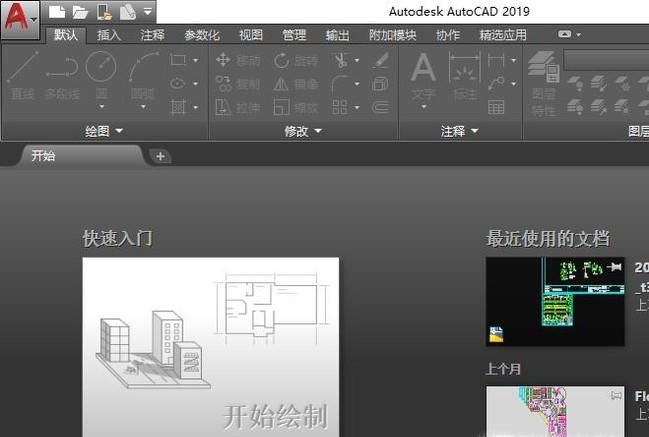Expand the 圆 circle options arrow

click(x=101, y=106)
